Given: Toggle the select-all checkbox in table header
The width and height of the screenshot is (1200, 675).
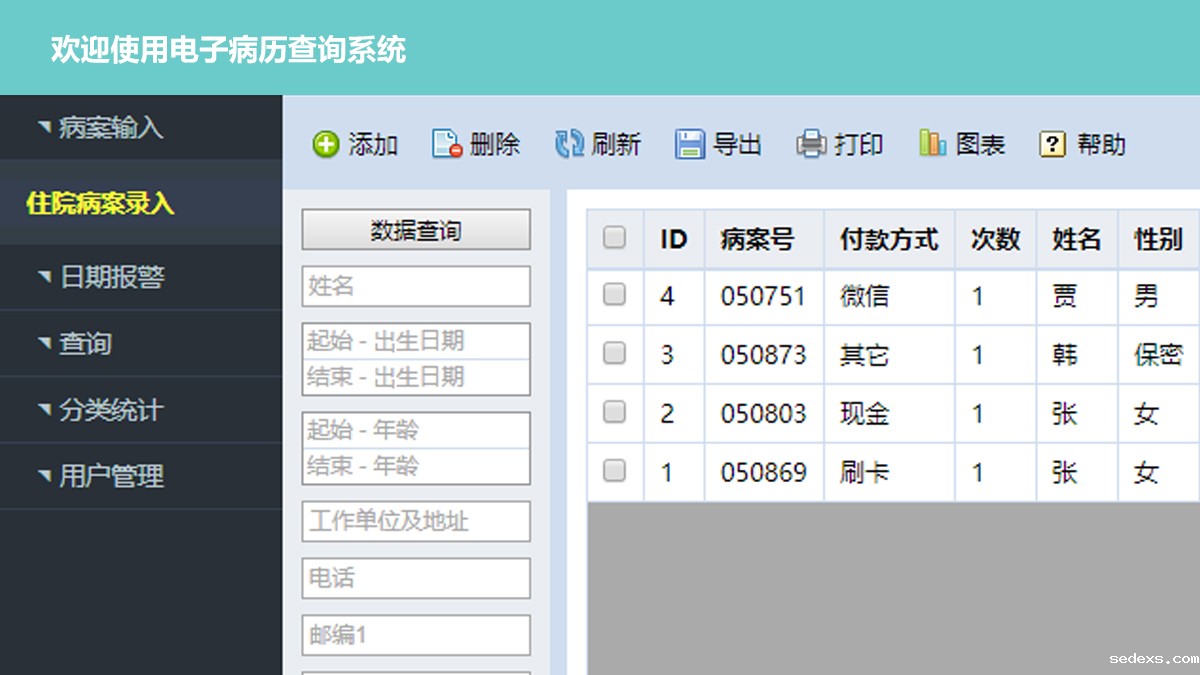Looking at the screenshot, I should tap(614, 238).
